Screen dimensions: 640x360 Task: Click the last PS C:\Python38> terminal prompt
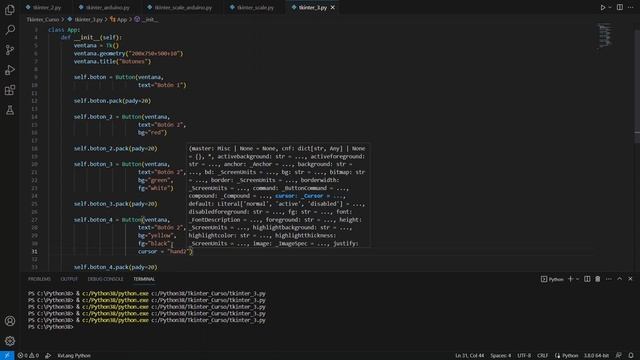[50, 327]
